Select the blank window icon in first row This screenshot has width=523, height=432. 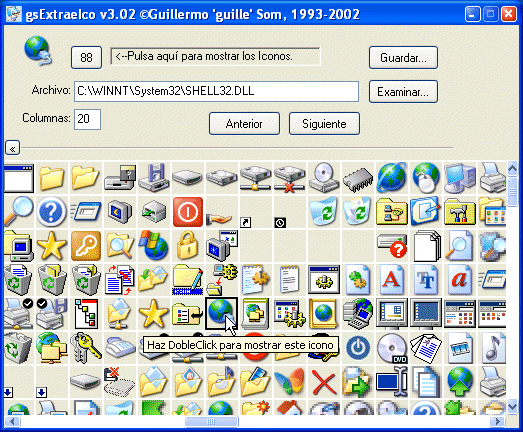pyautogui.click(x=19, y=178)
